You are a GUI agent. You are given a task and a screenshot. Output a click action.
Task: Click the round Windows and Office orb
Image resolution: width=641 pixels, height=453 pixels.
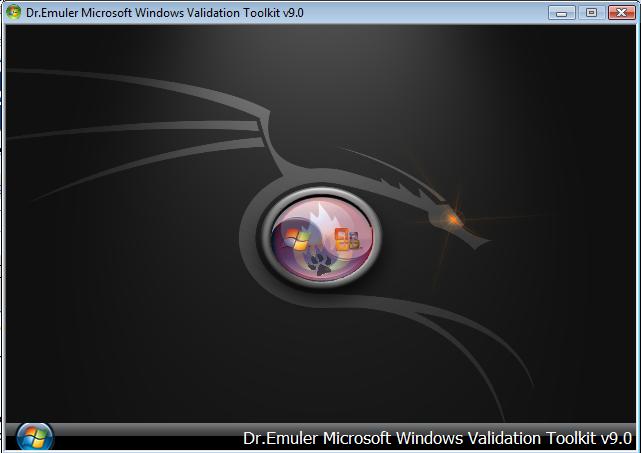pos(321,238)
